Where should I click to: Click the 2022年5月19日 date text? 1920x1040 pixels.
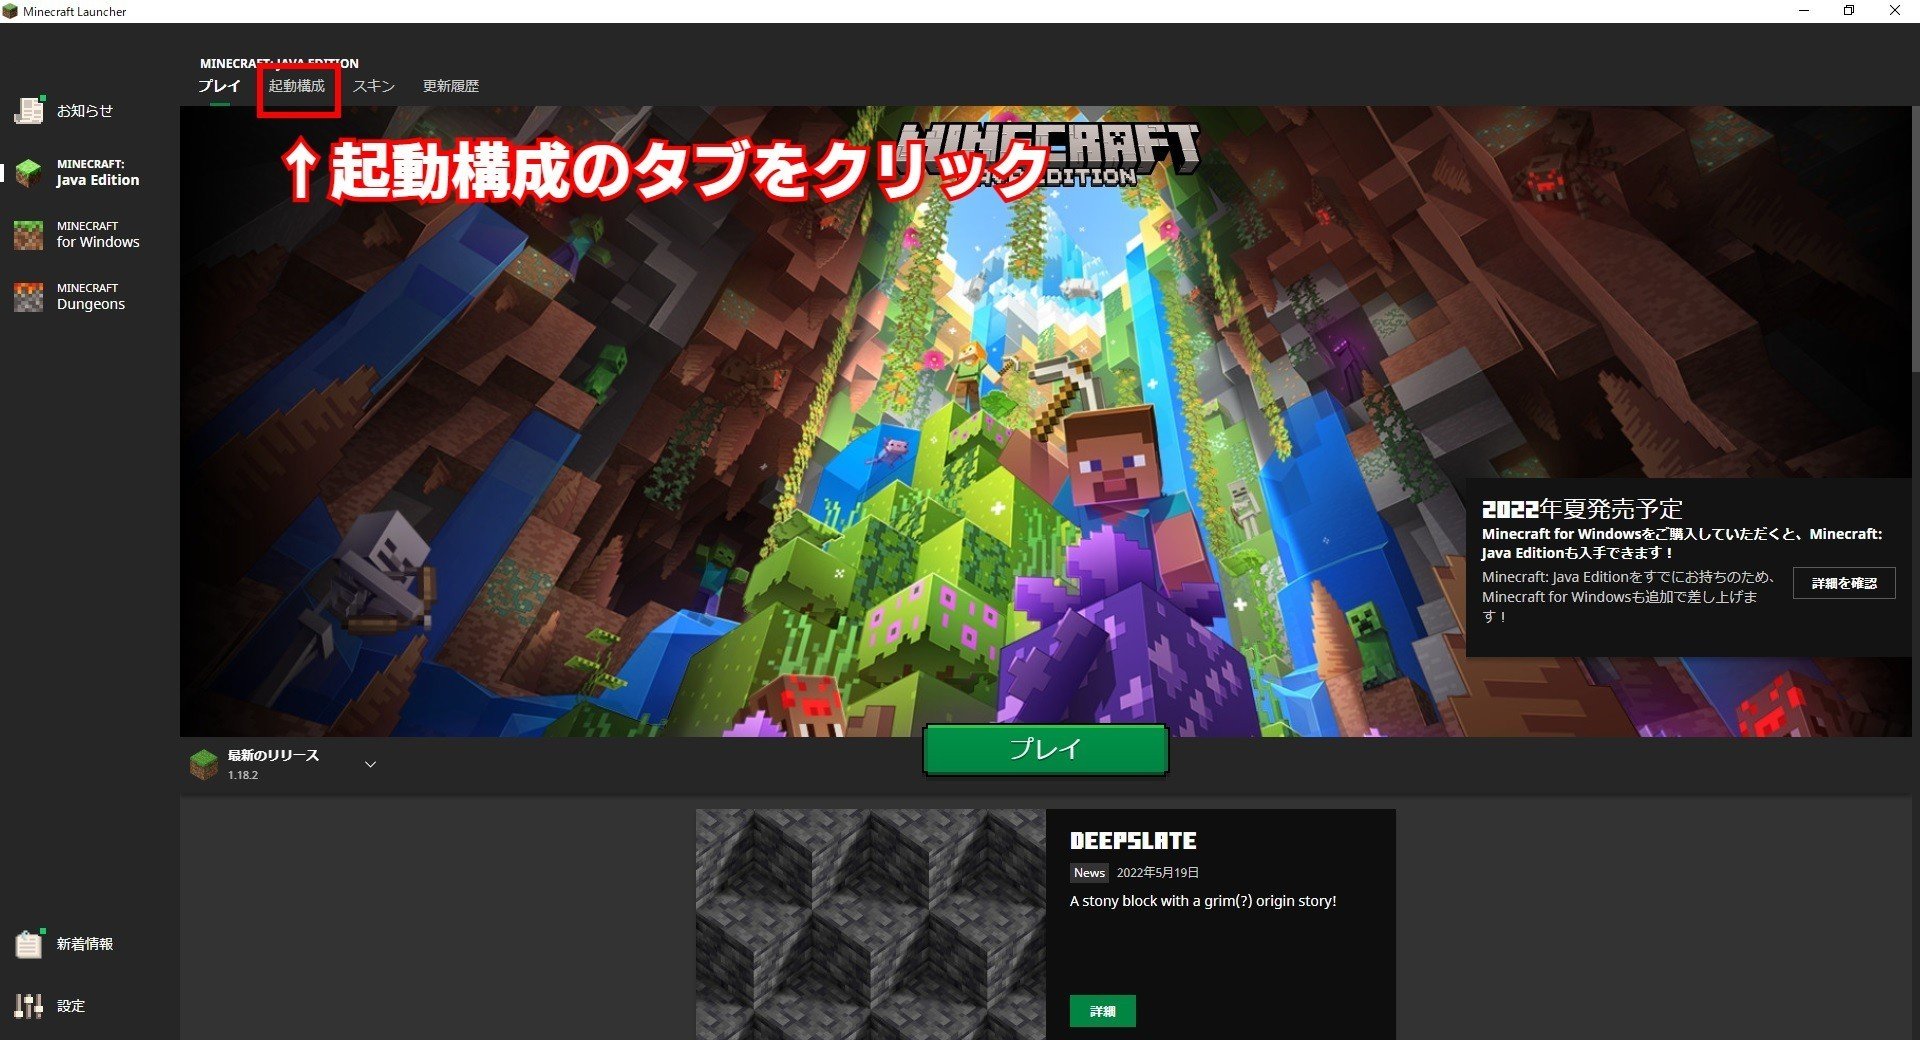click(x=1158, y=873)
